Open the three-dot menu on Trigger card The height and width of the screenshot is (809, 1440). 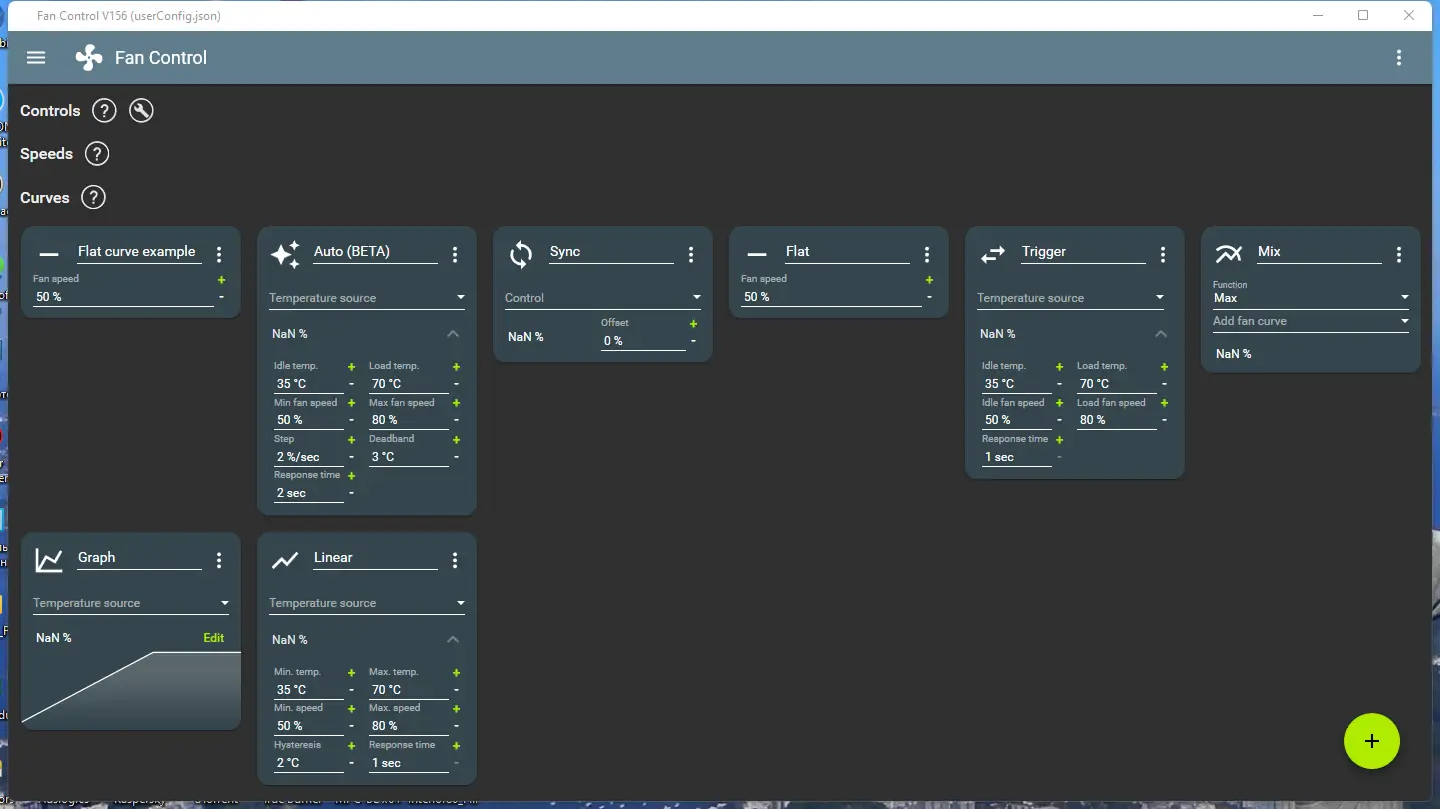pyautogui.click(x=1163, y=255)
